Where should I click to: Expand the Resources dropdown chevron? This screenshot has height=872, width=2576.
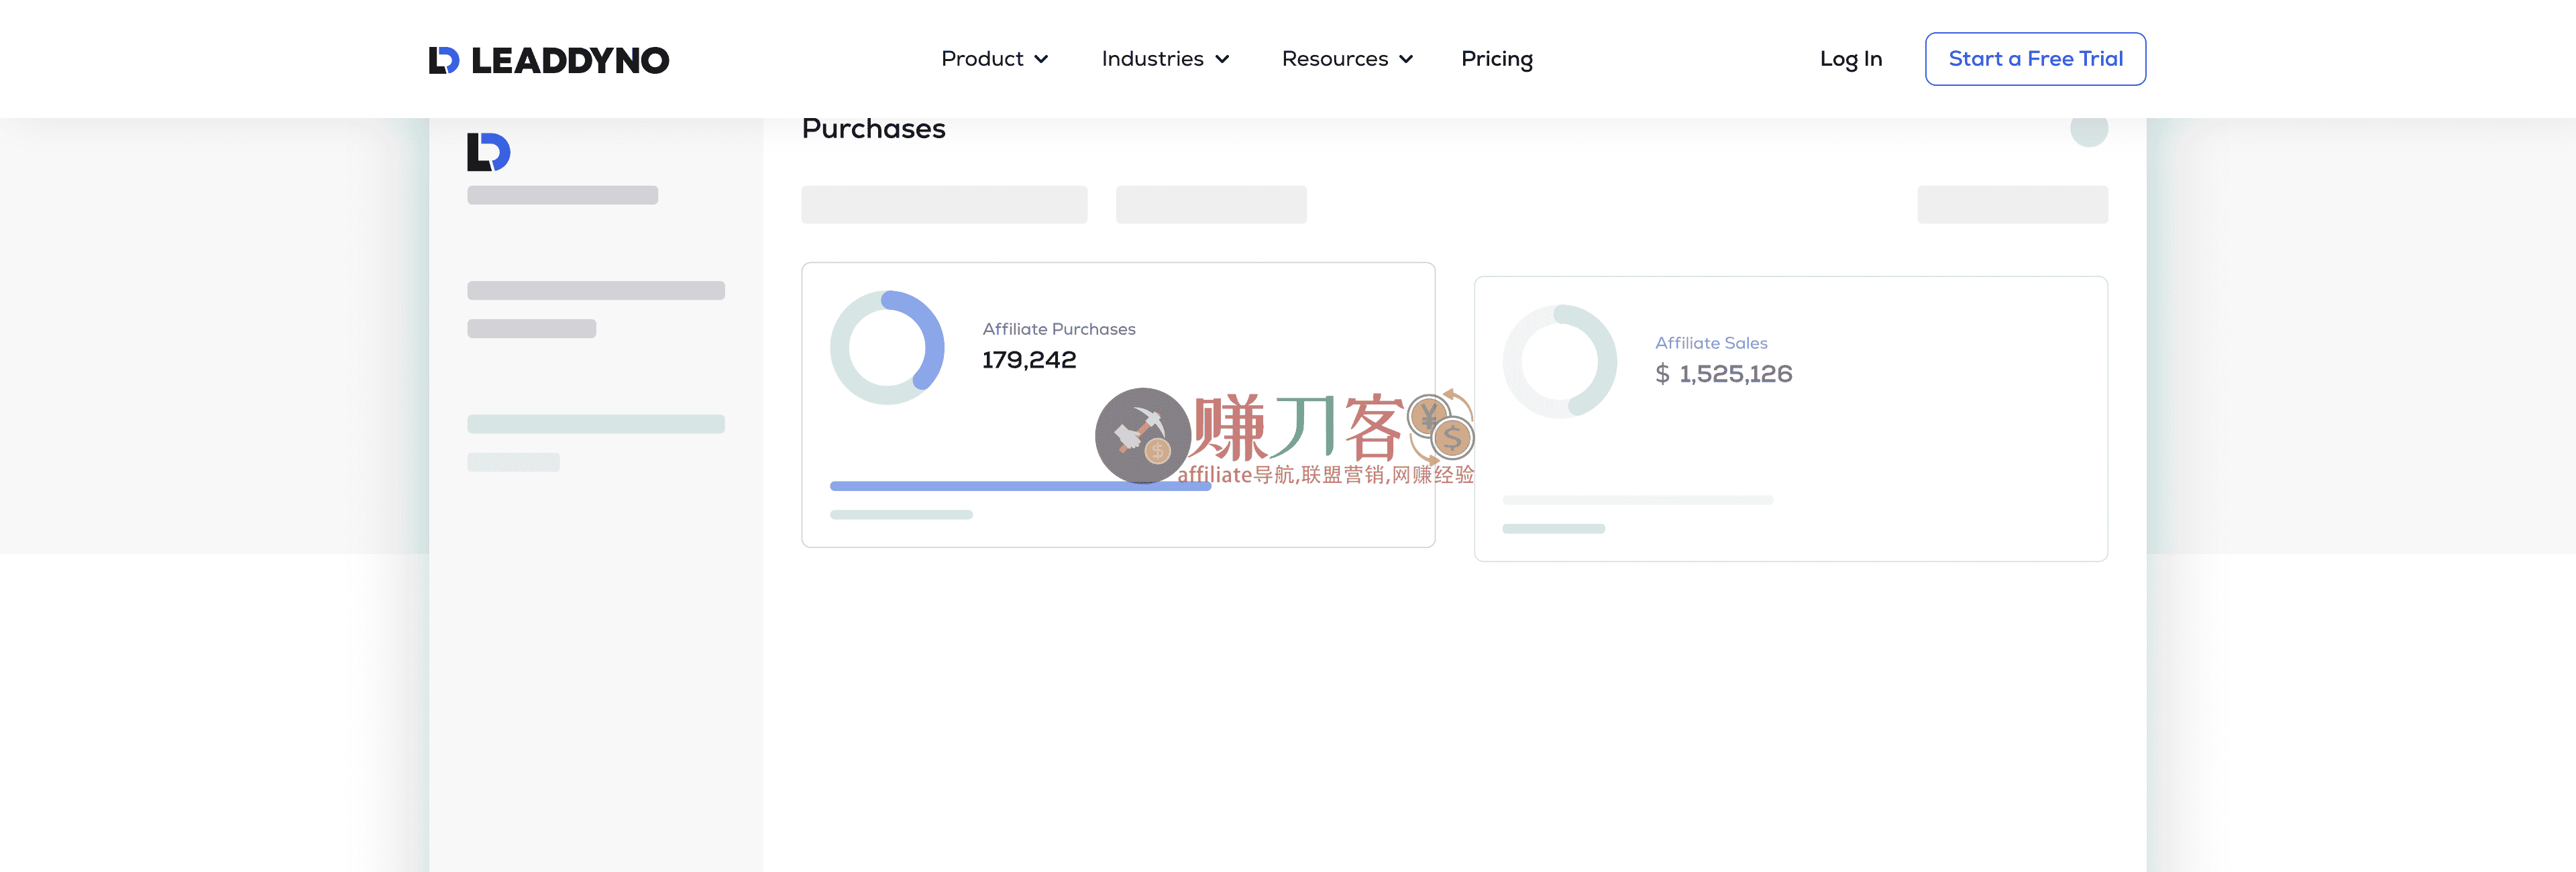[1406, 60]
